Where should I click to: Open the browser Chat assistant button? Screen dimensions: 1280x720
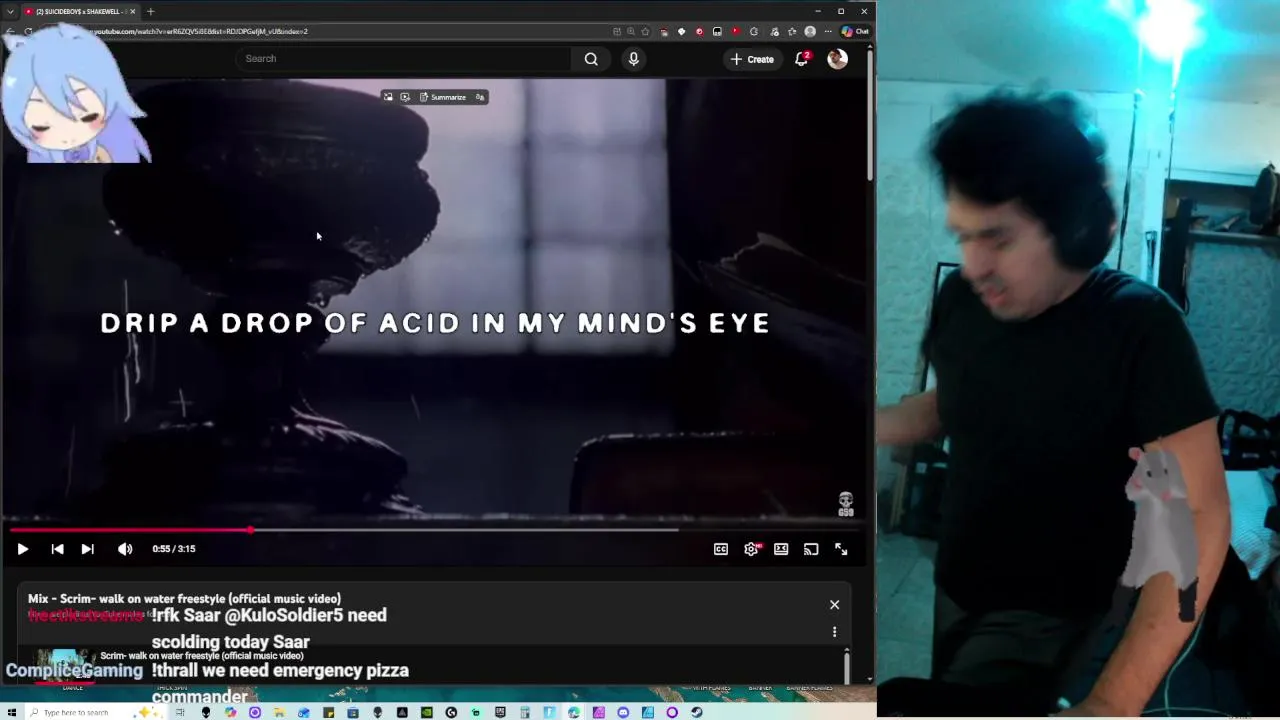click(x=855, y=31)
